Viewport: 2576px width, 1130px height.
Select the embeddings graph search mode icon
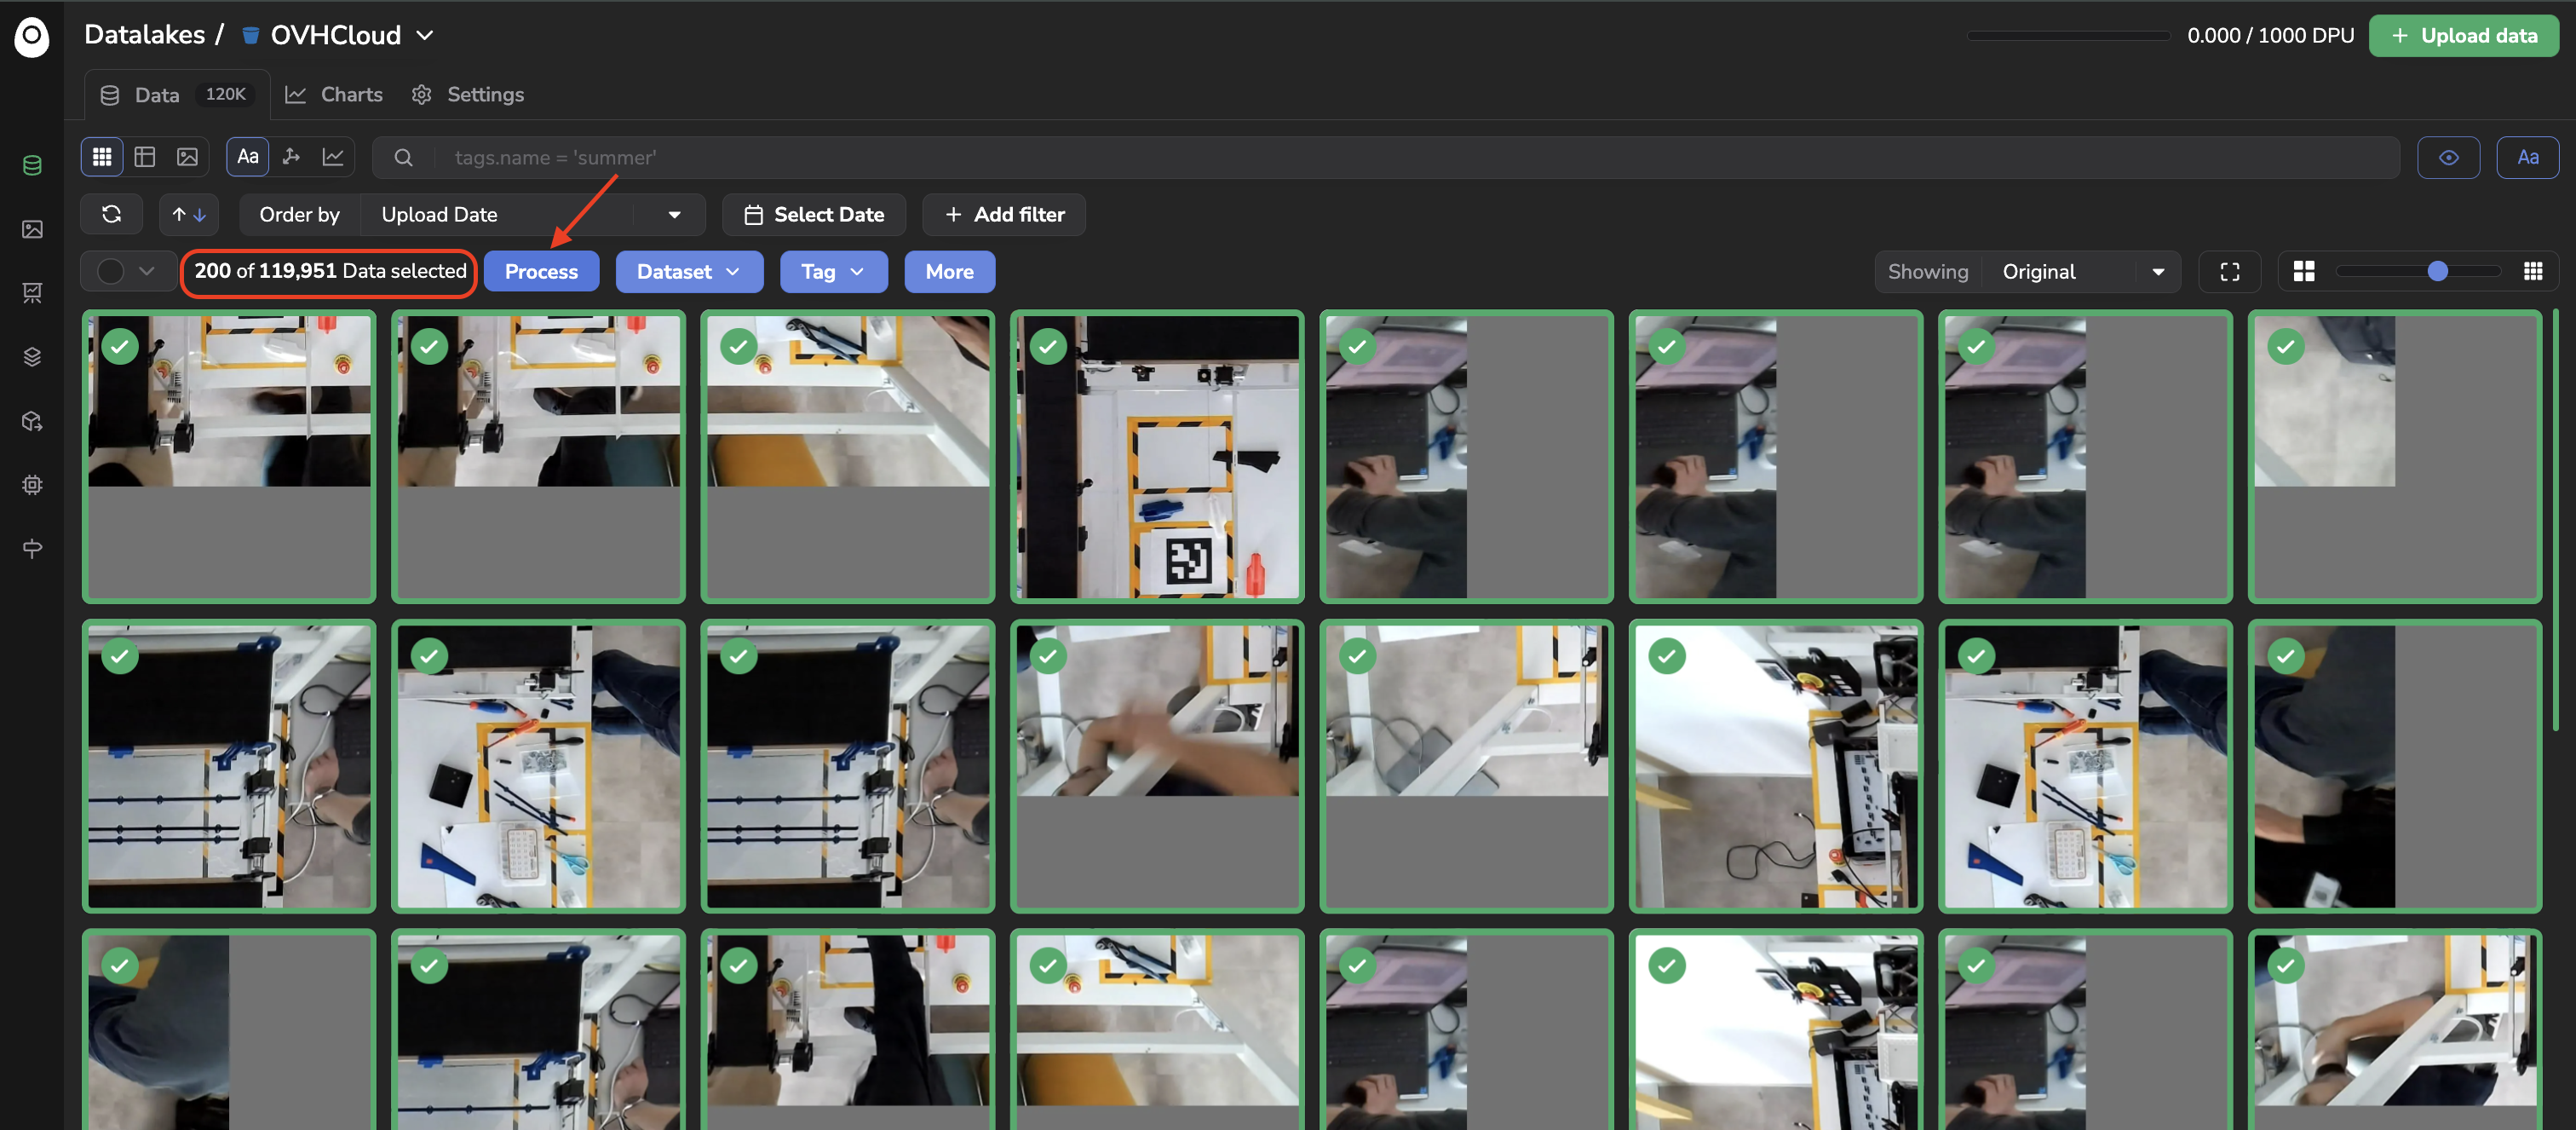coord(291,157)
